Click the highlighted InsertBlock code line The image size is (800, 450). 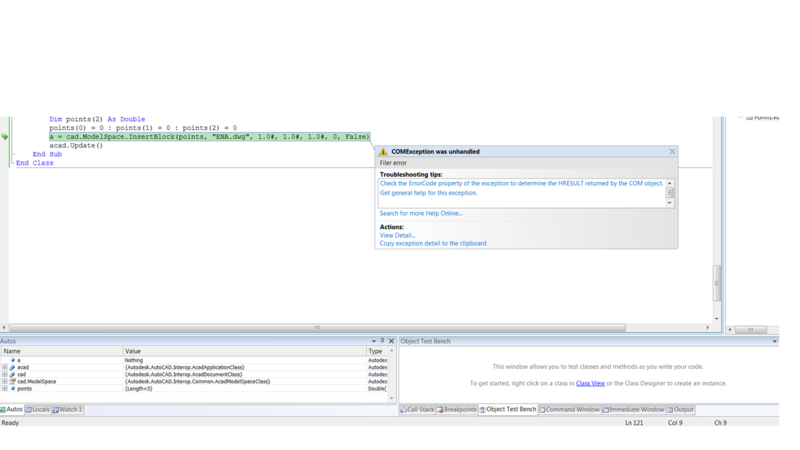pos(209,137)
